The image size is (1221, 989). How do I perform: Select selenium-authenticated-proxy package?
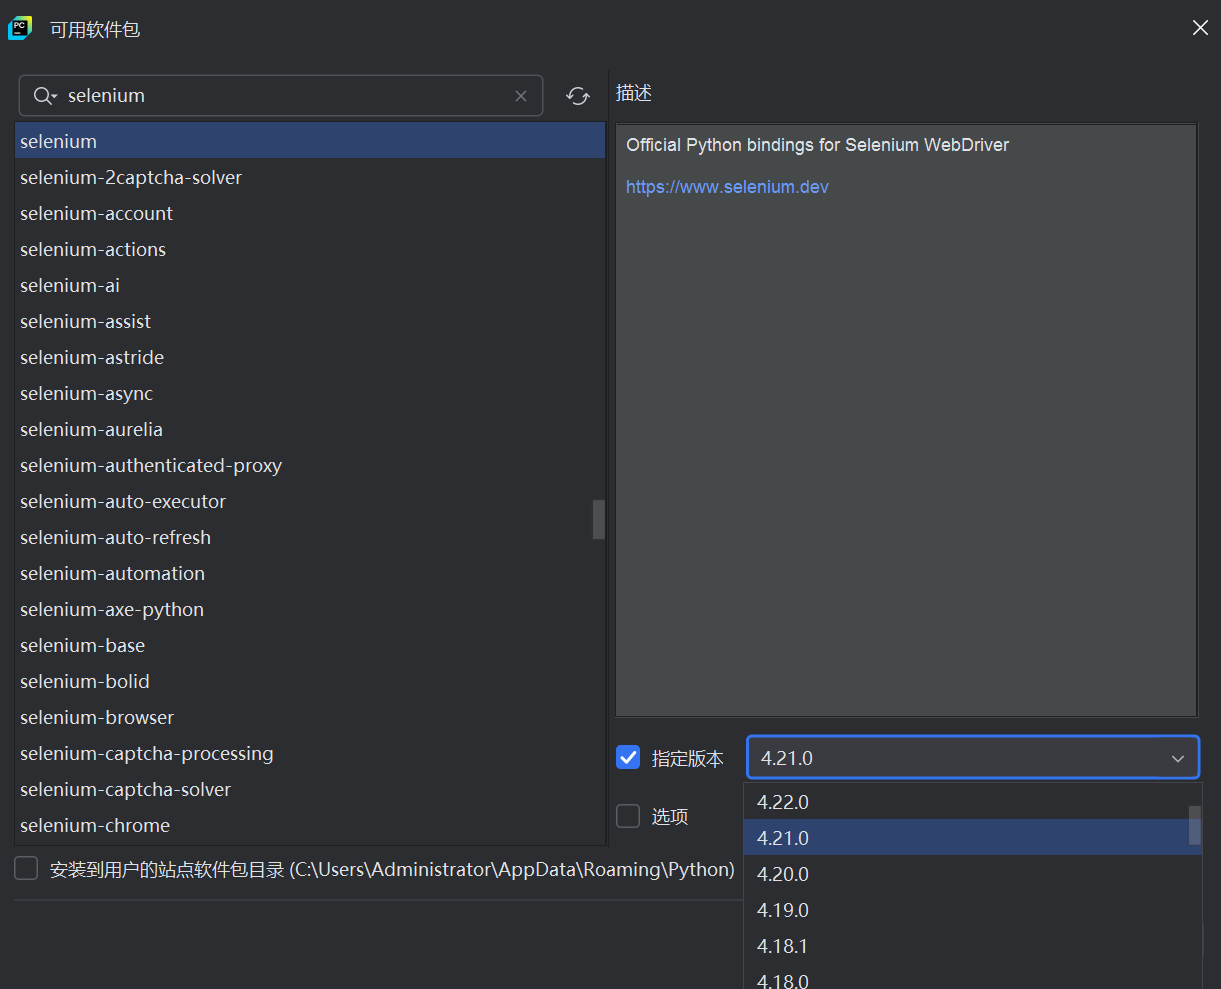[310, 465]
